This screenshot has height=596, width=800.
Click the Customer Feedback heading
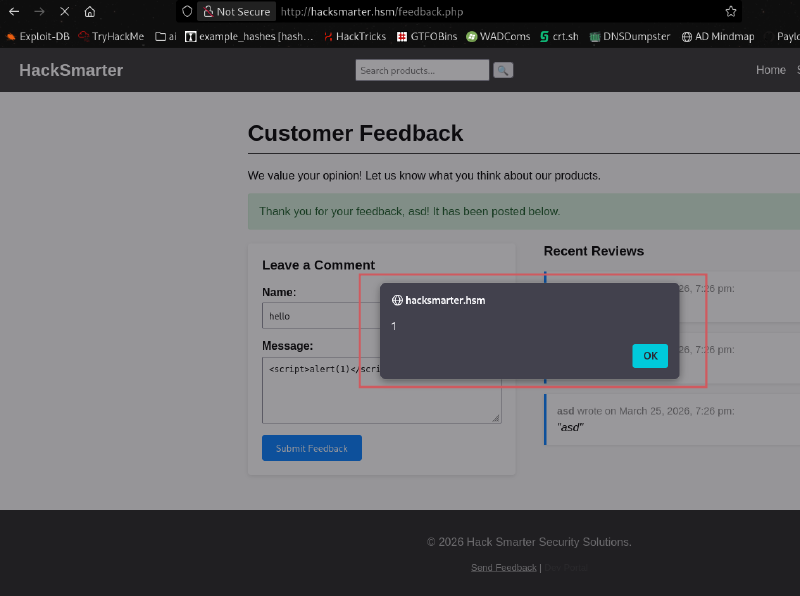(x=355, y=133)
